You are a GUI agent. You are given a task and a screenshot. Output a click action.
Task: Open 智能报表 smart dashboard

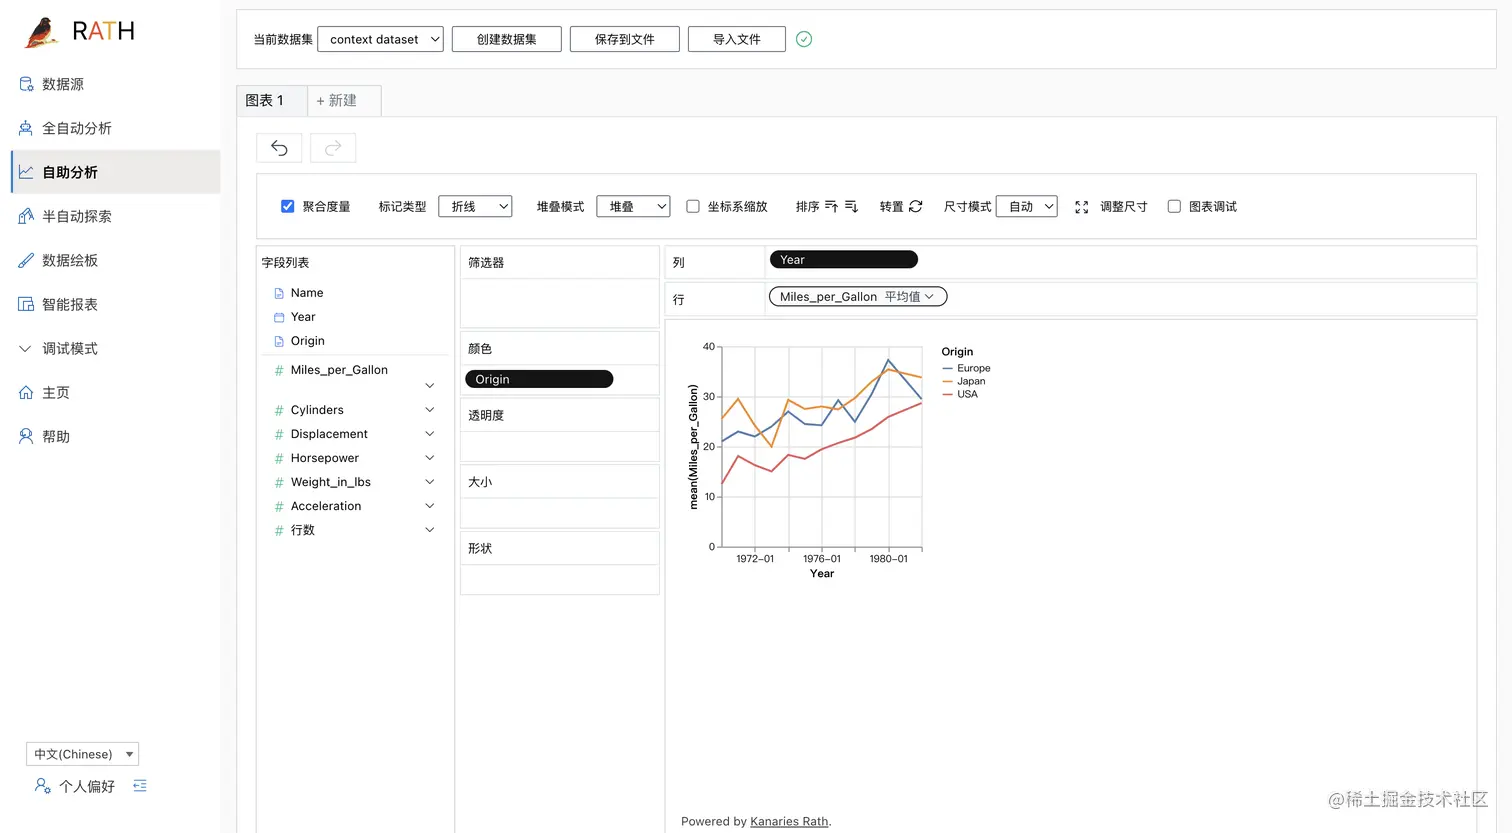pyautogui.click(x=70, y=304)
